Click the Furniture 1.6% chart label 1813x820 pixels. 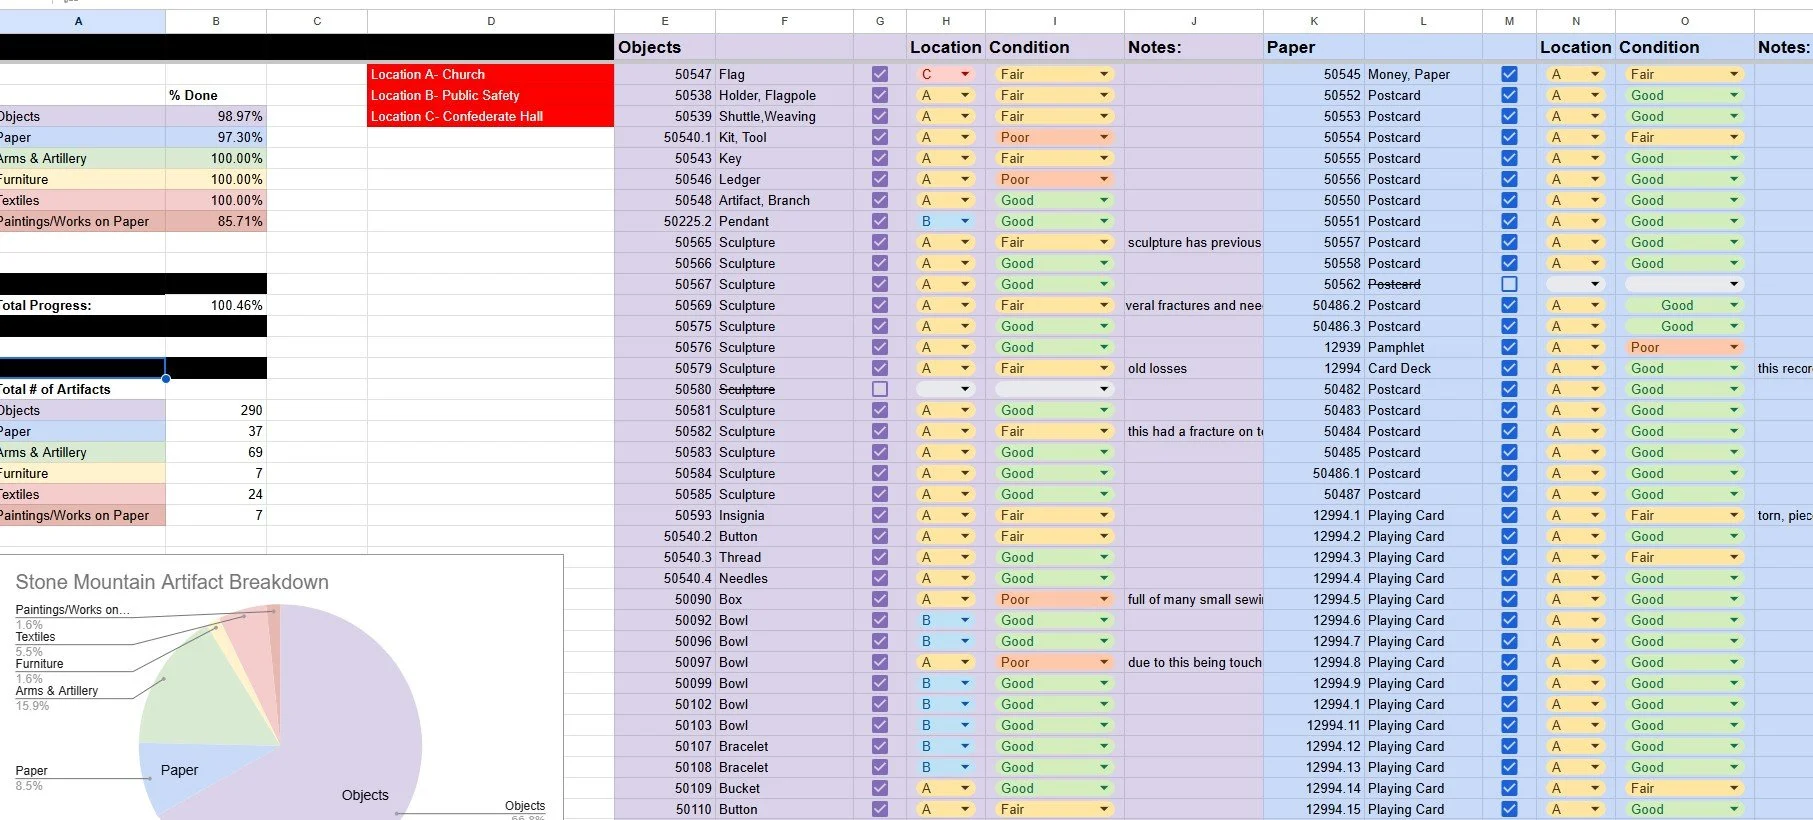tap(39, 671)
